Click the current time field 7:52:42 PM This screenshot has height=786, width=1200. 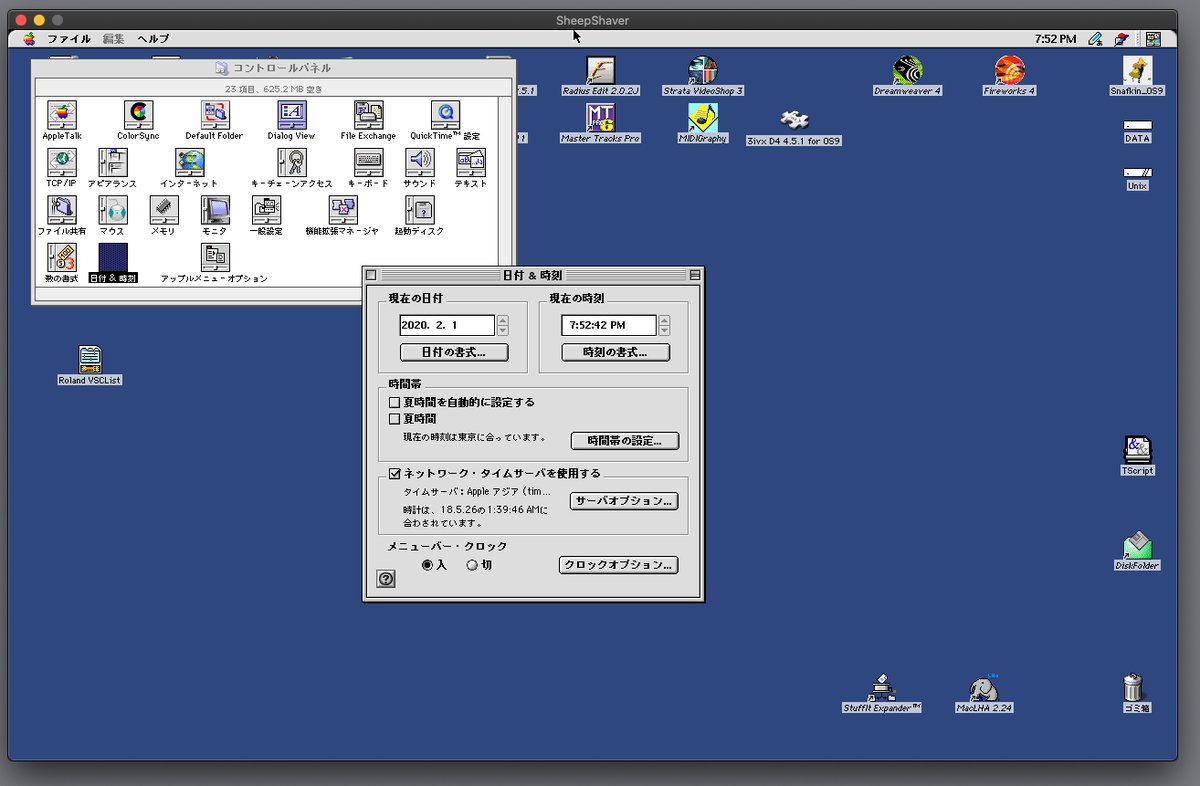(x=609, y=325)
